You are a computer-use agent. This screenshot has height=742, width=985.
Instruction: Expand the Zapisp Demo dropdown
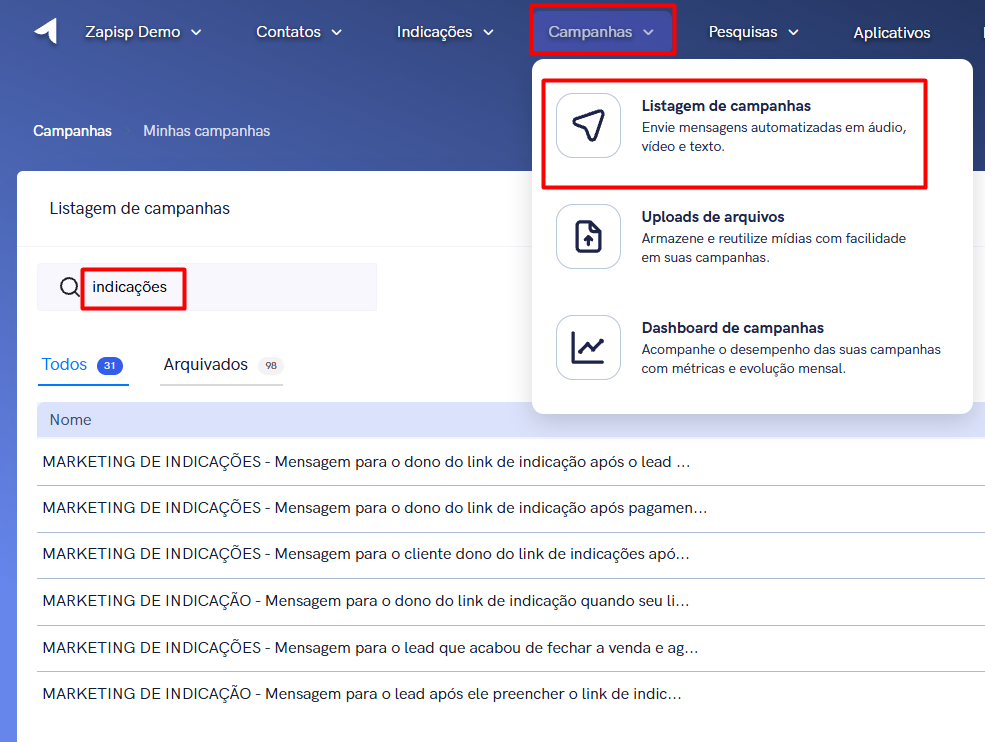(143, 32)
